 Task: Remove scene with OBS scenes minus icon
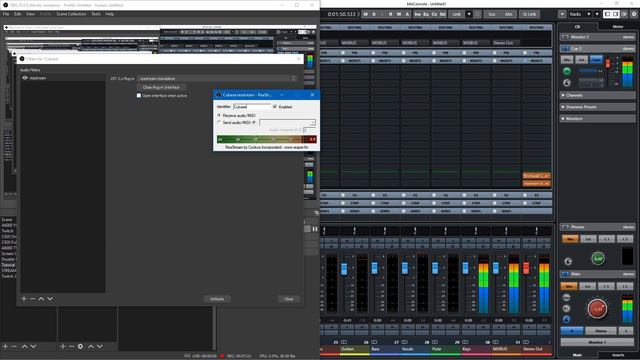click(x=14, y=346)
